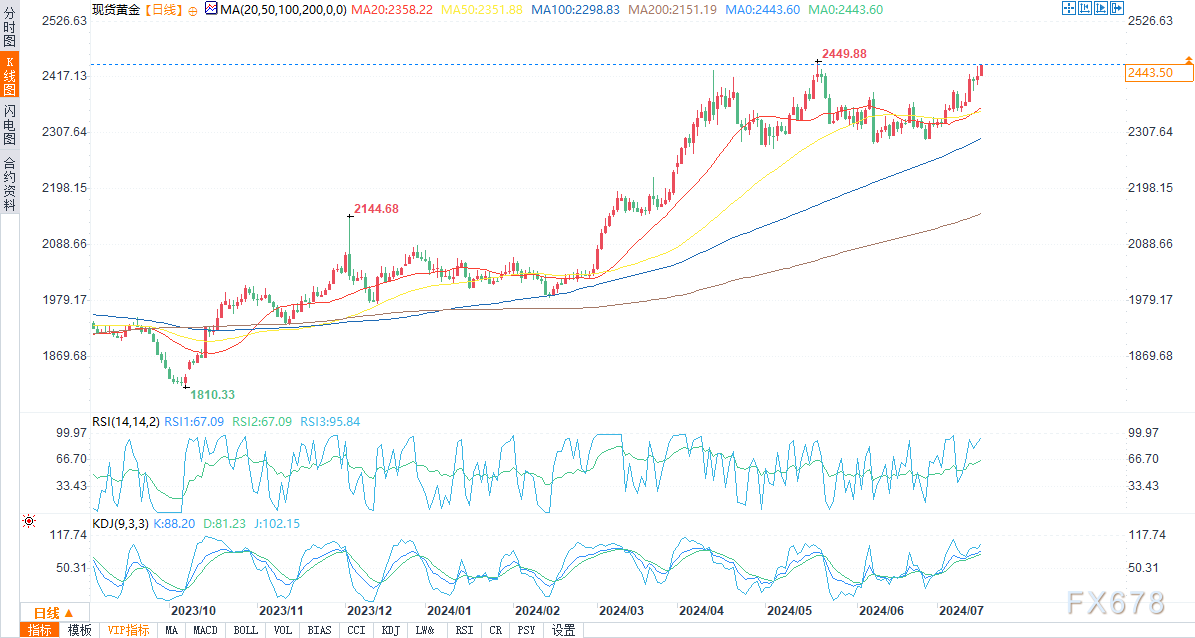Viewport: 1195px width, 638px height.
Task: Click the orange up-arrow price marker
Action: point(1188,59)
